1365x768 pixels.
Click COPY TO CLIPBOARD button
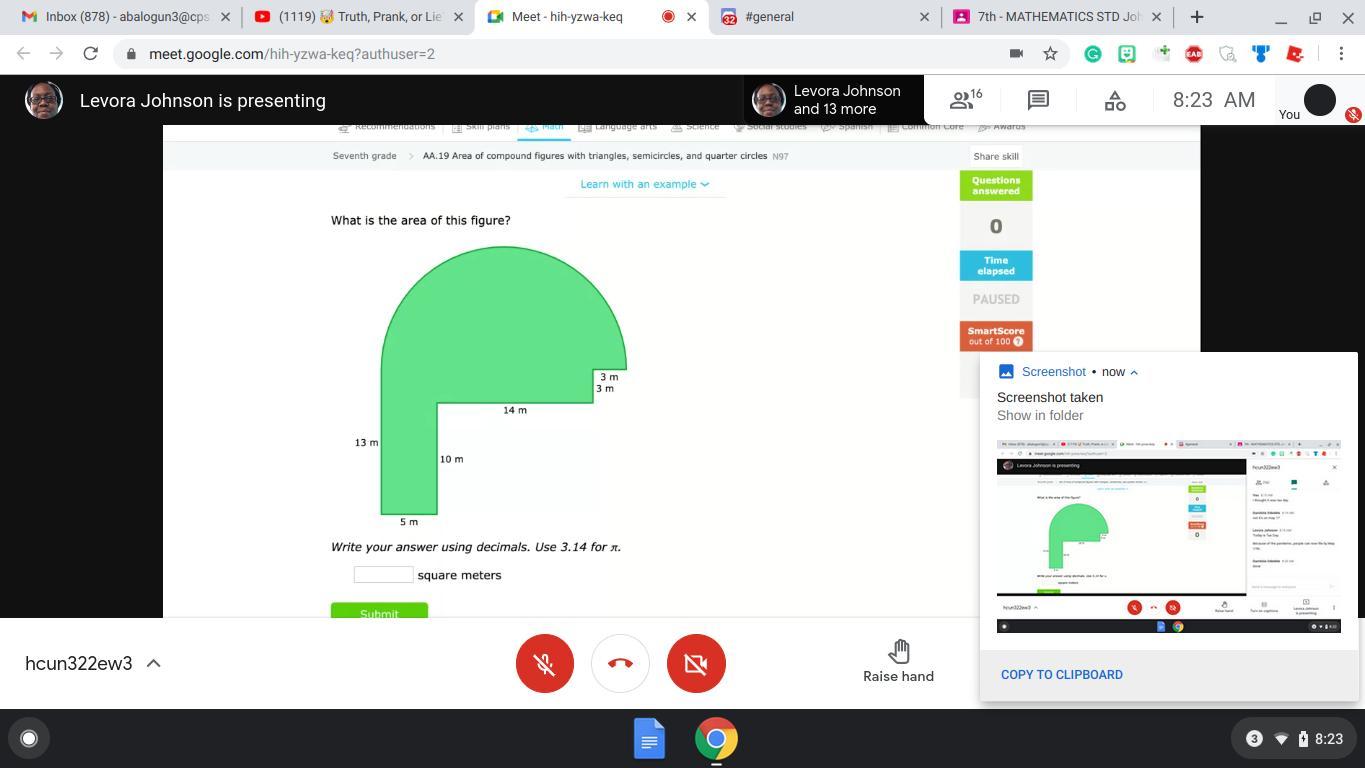[x=1061, y=675]
